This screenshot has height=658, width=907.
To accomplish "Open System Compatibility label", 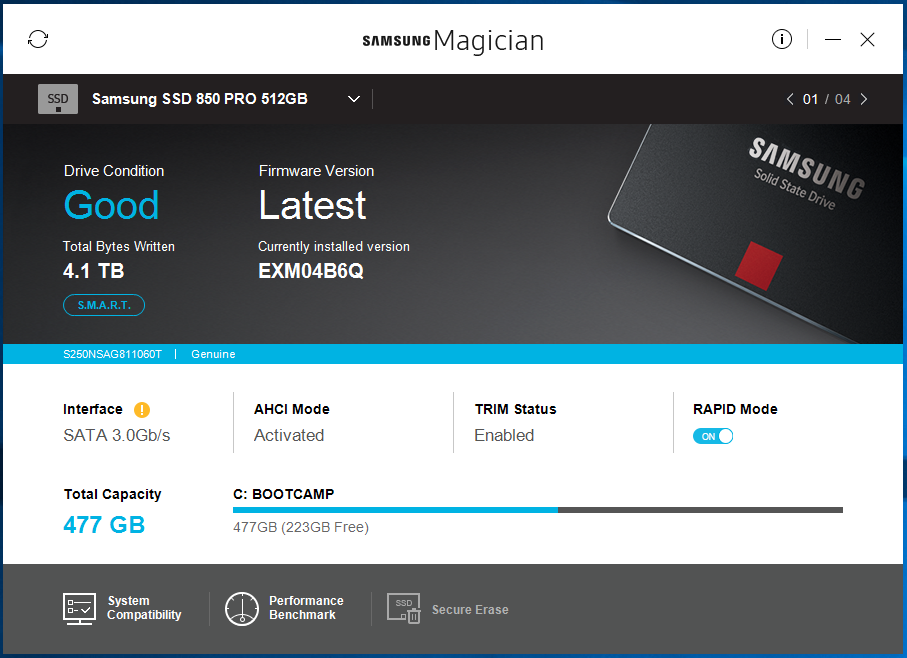I will pyautogui.click(x=144, y=608).
